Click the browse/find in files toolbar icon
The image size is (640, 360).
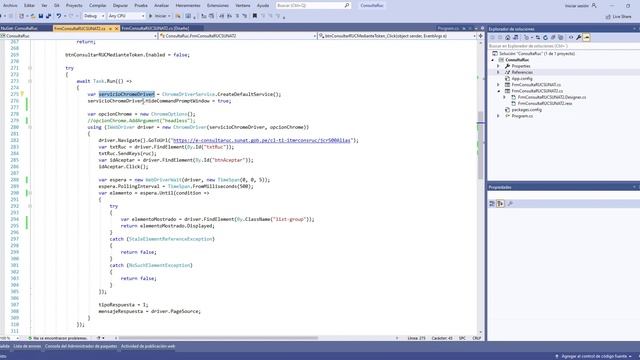pos(178,16)
